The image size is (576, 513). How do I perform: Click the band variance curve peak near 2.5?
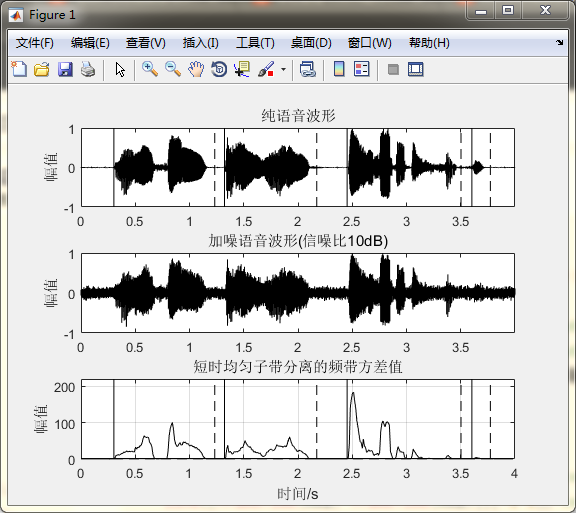353,393
